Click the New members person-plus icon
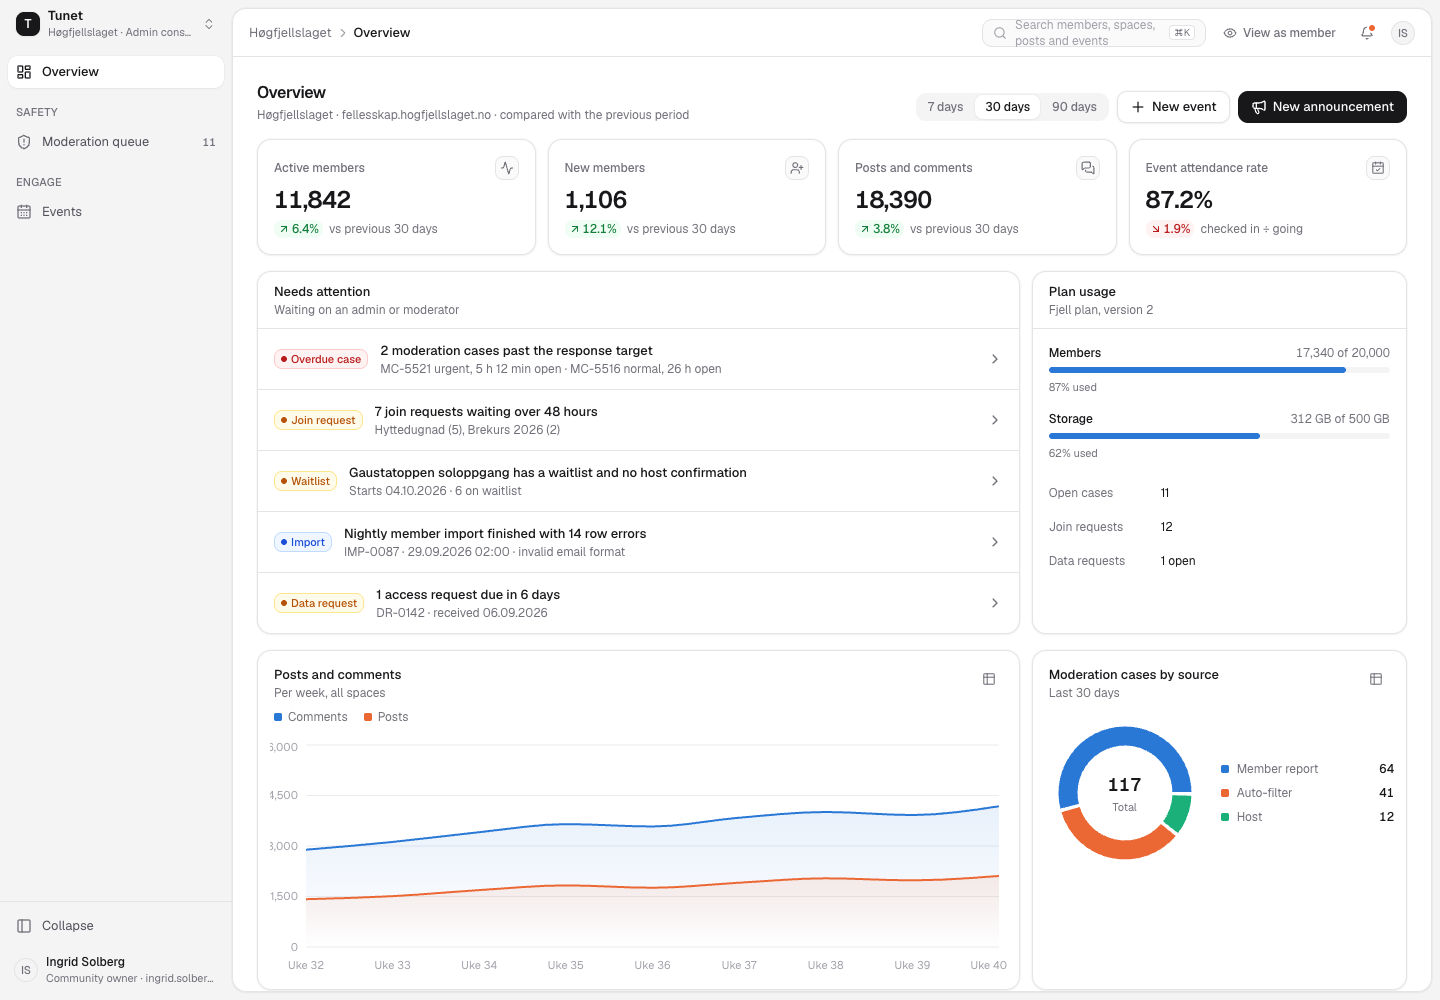 pyautogui.click(x=797, y=168)
